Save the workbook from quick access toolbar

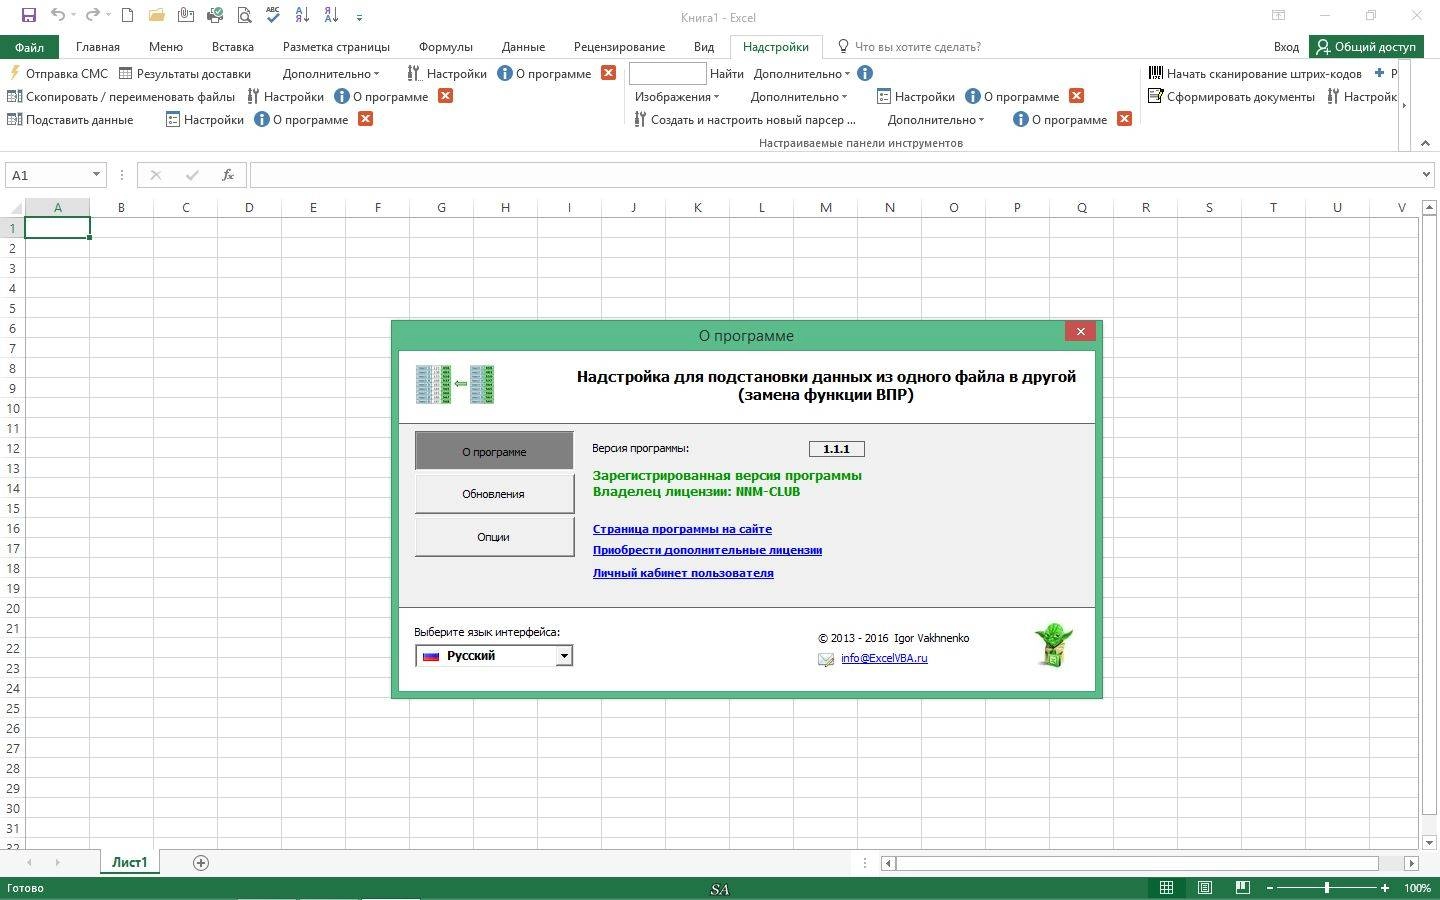click(28, 15)
